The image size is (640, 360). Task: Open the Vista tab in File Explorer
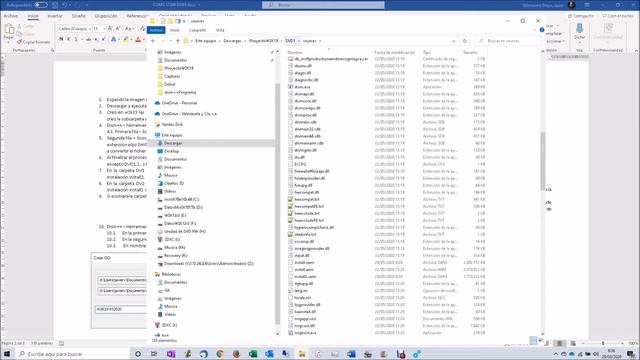(220, 30)
